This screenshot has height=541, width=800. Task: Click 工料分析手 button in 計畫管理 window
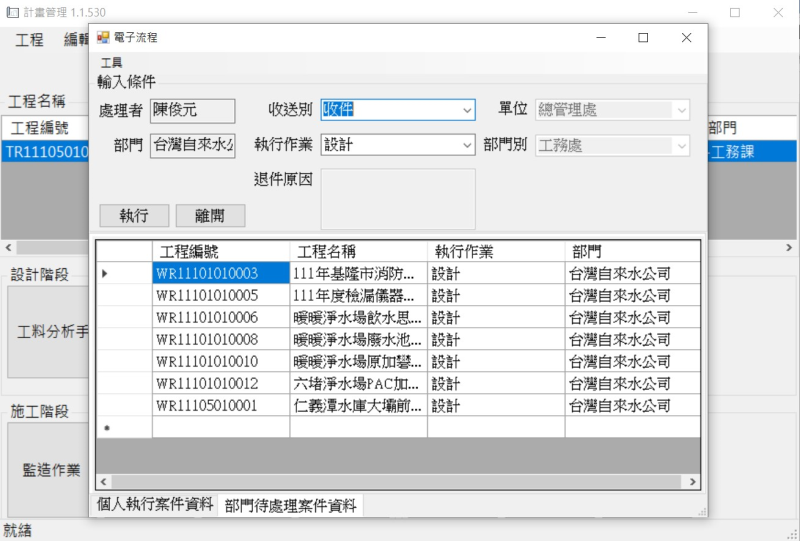(49, 332)
